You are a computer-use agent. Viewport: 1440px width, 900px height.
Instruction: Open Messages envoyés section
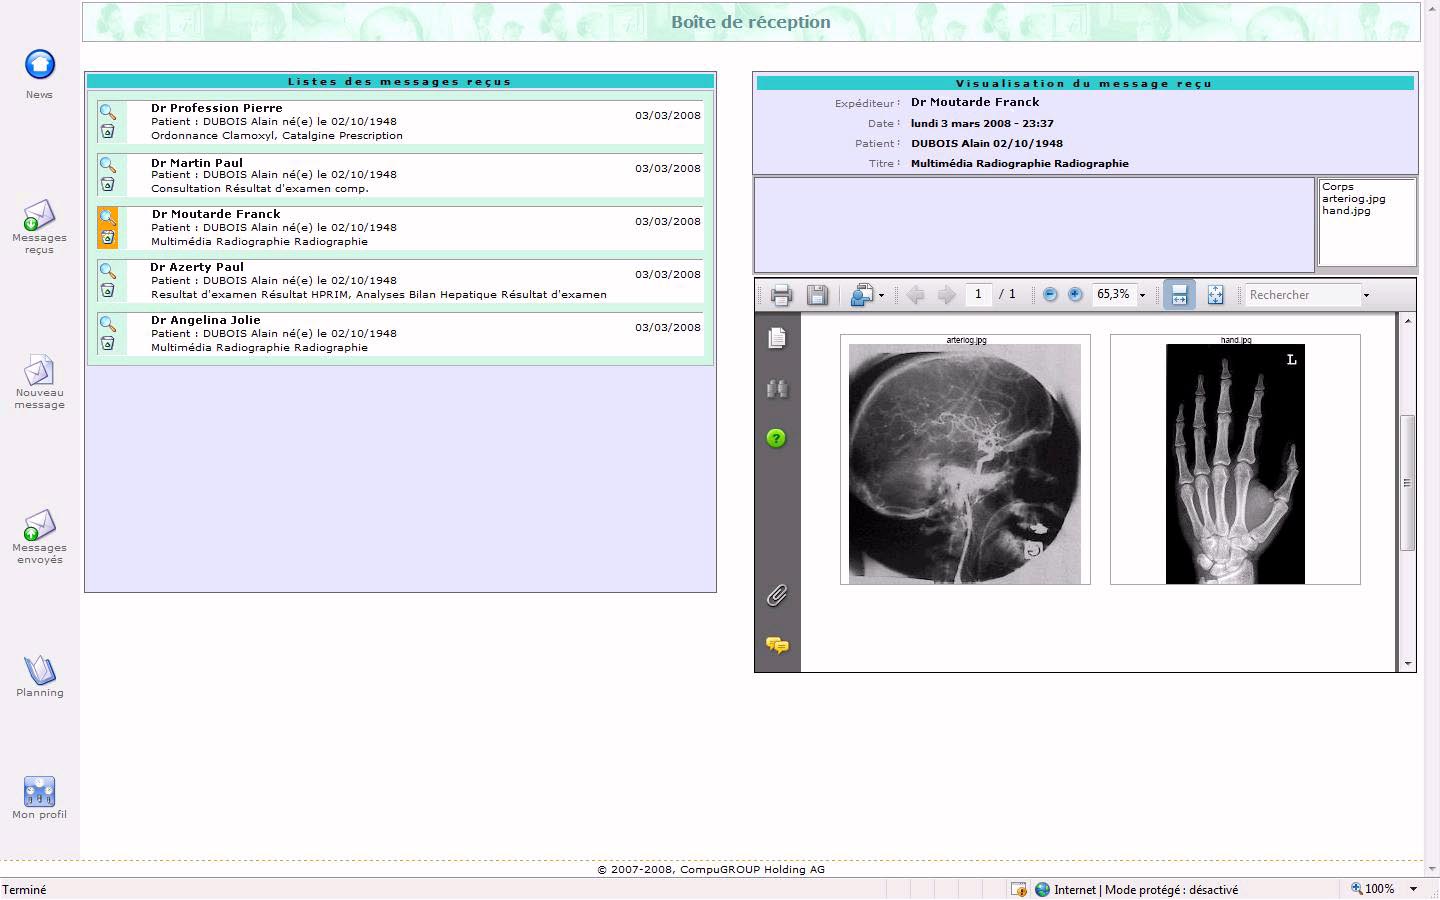39,527
